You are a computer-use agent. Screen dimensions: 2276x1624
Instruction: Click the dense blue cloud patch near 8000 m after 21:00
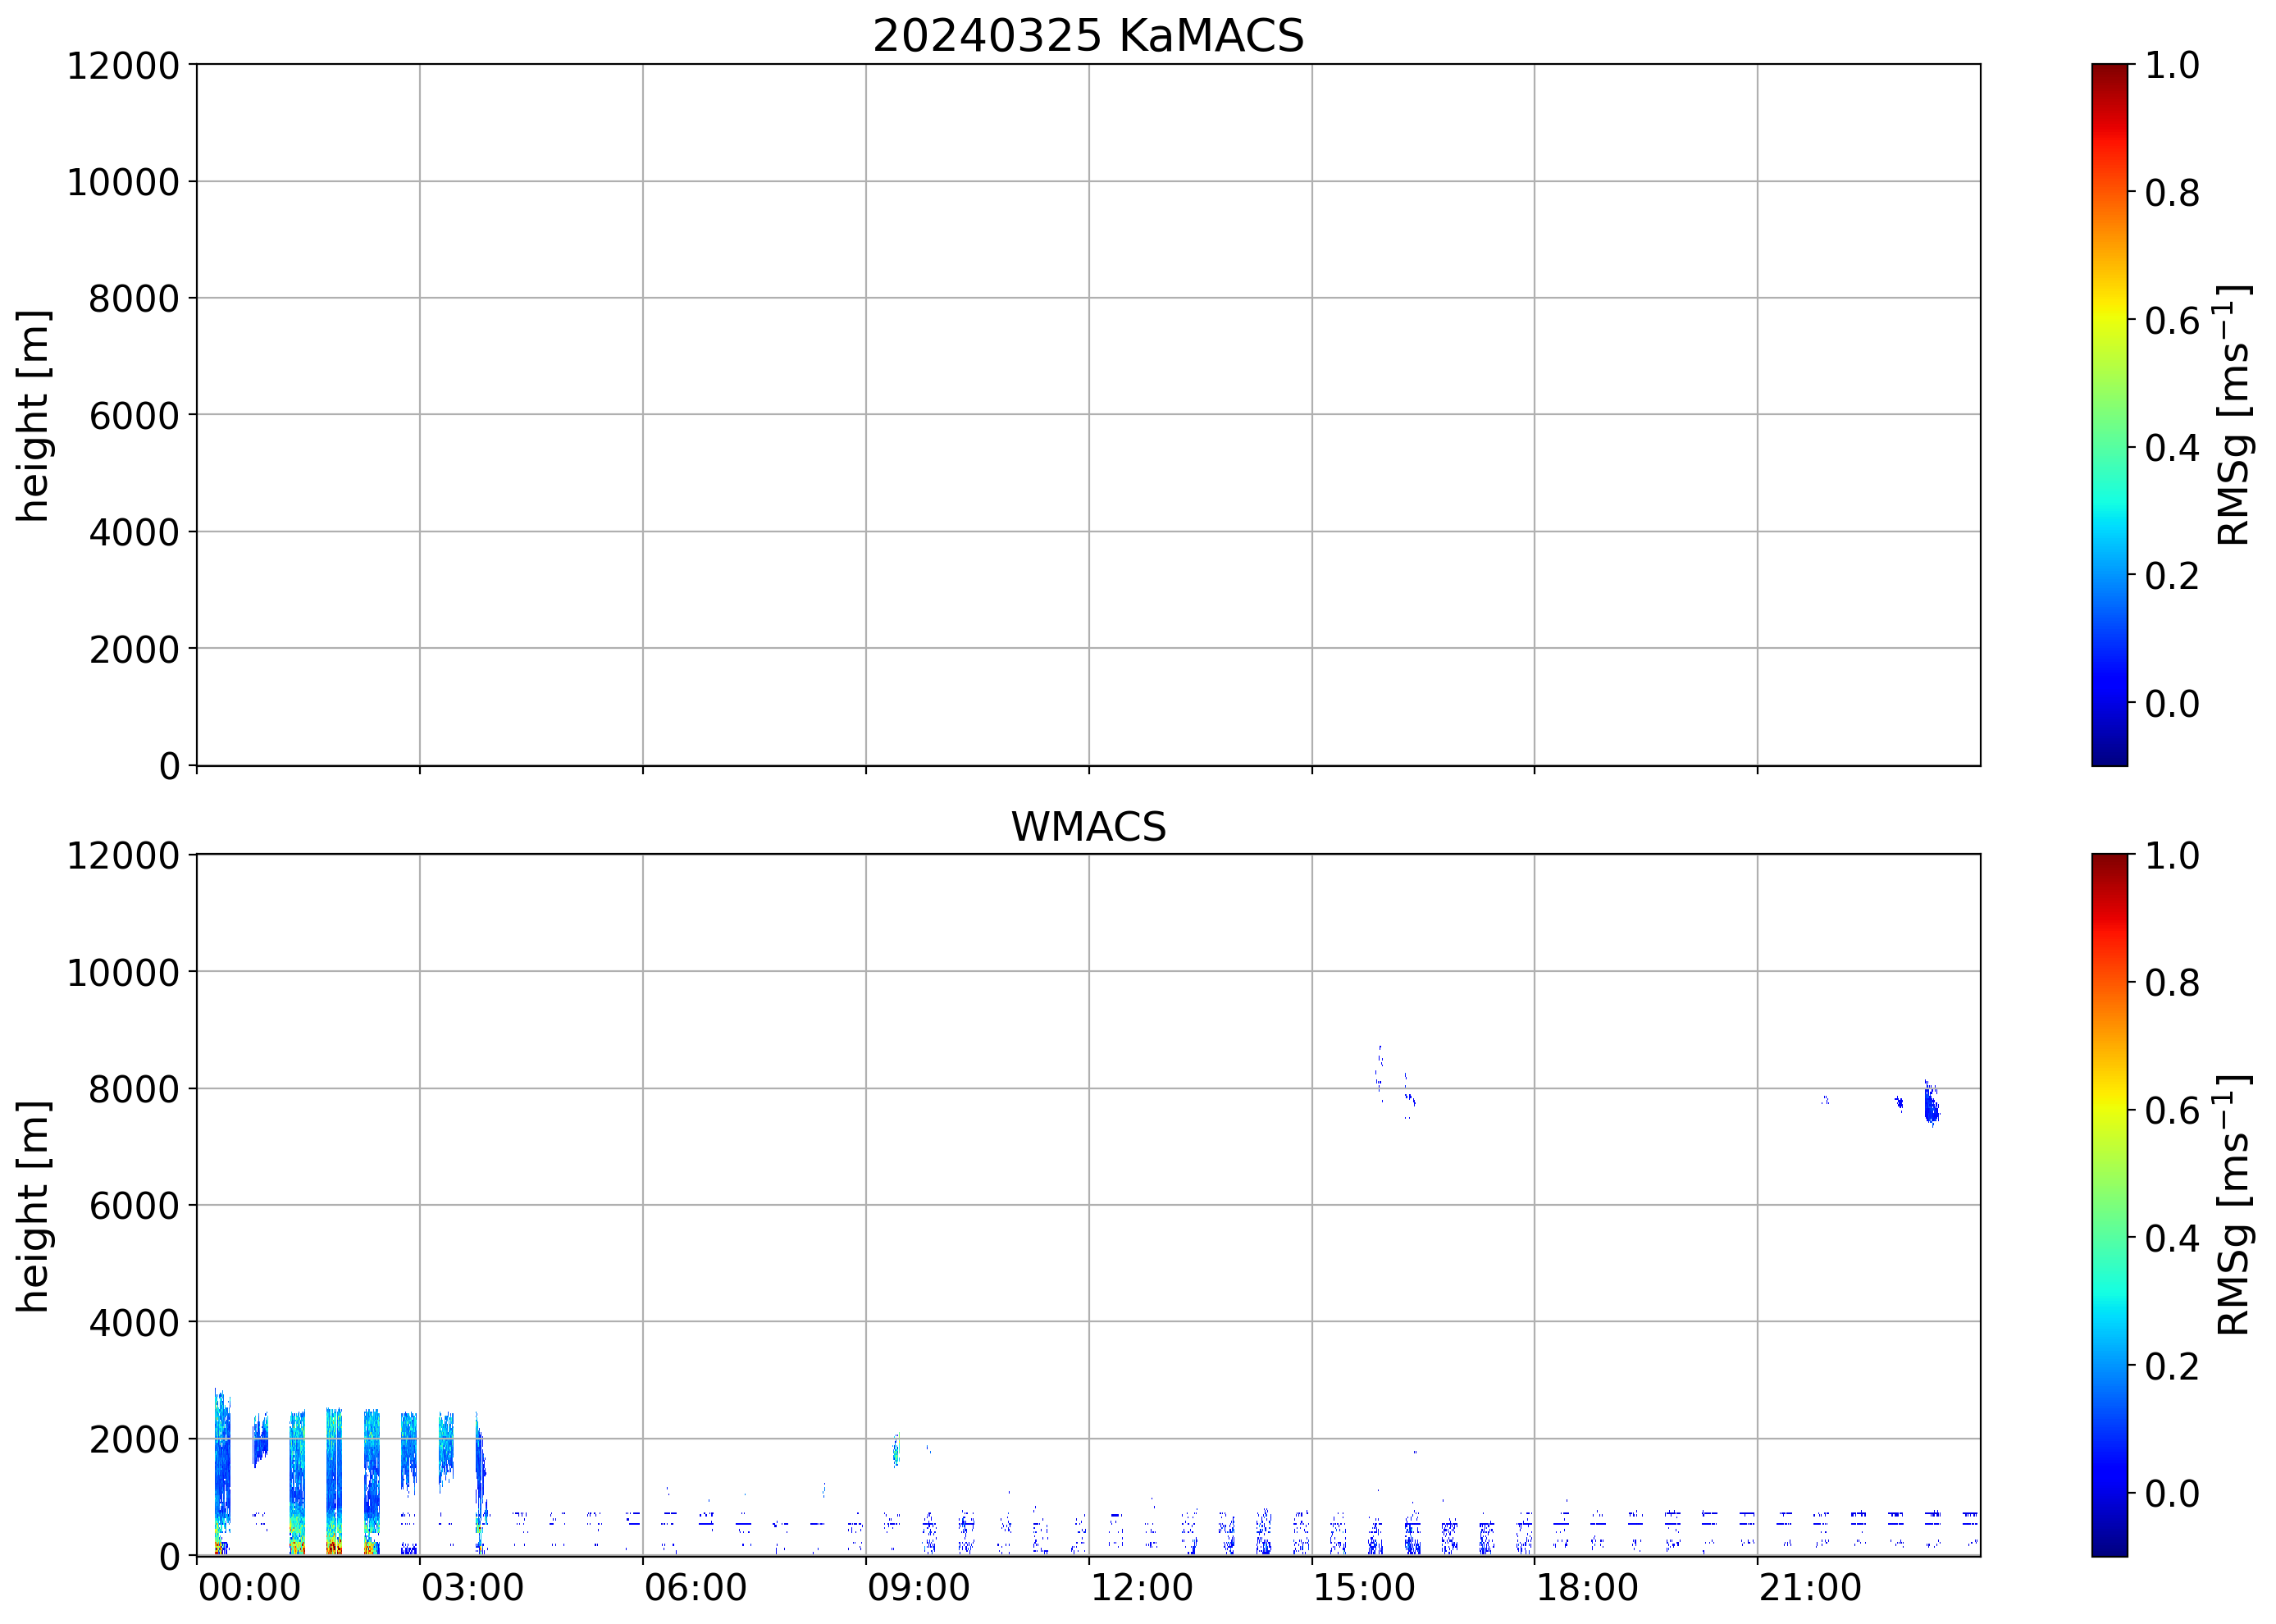(x=1931, y=1107)
